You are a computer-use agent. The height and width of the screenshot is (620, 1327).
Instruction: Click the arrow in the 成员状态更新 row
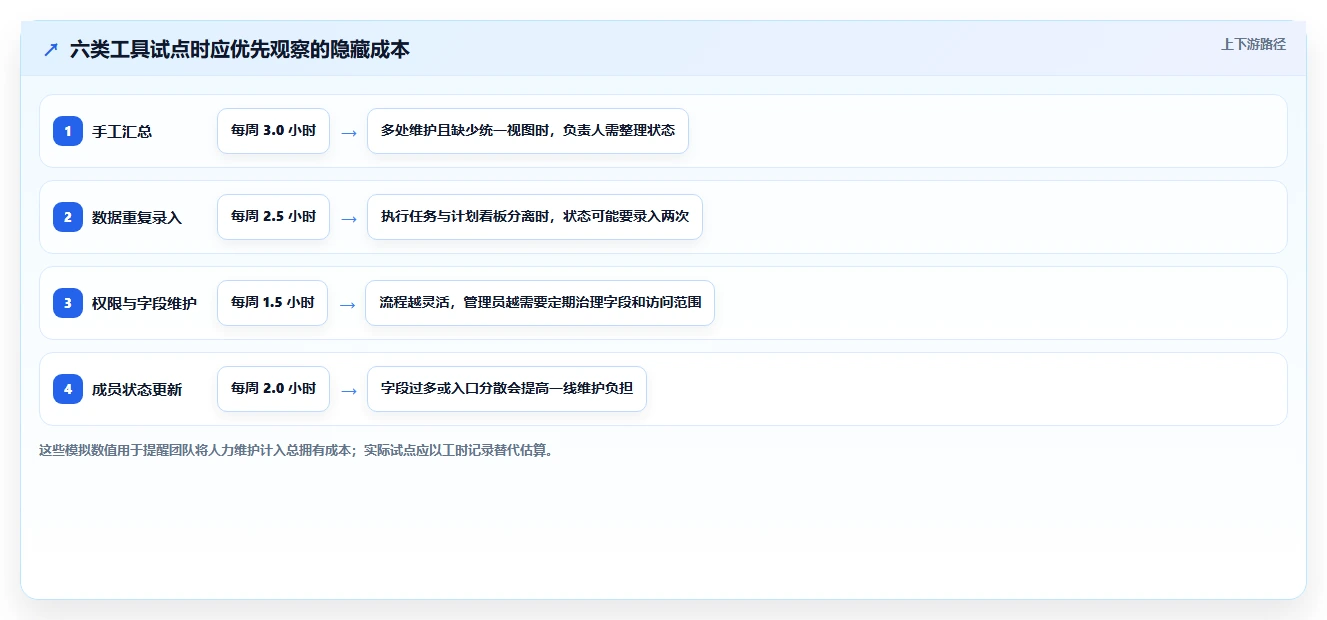[x=349, y=390]
